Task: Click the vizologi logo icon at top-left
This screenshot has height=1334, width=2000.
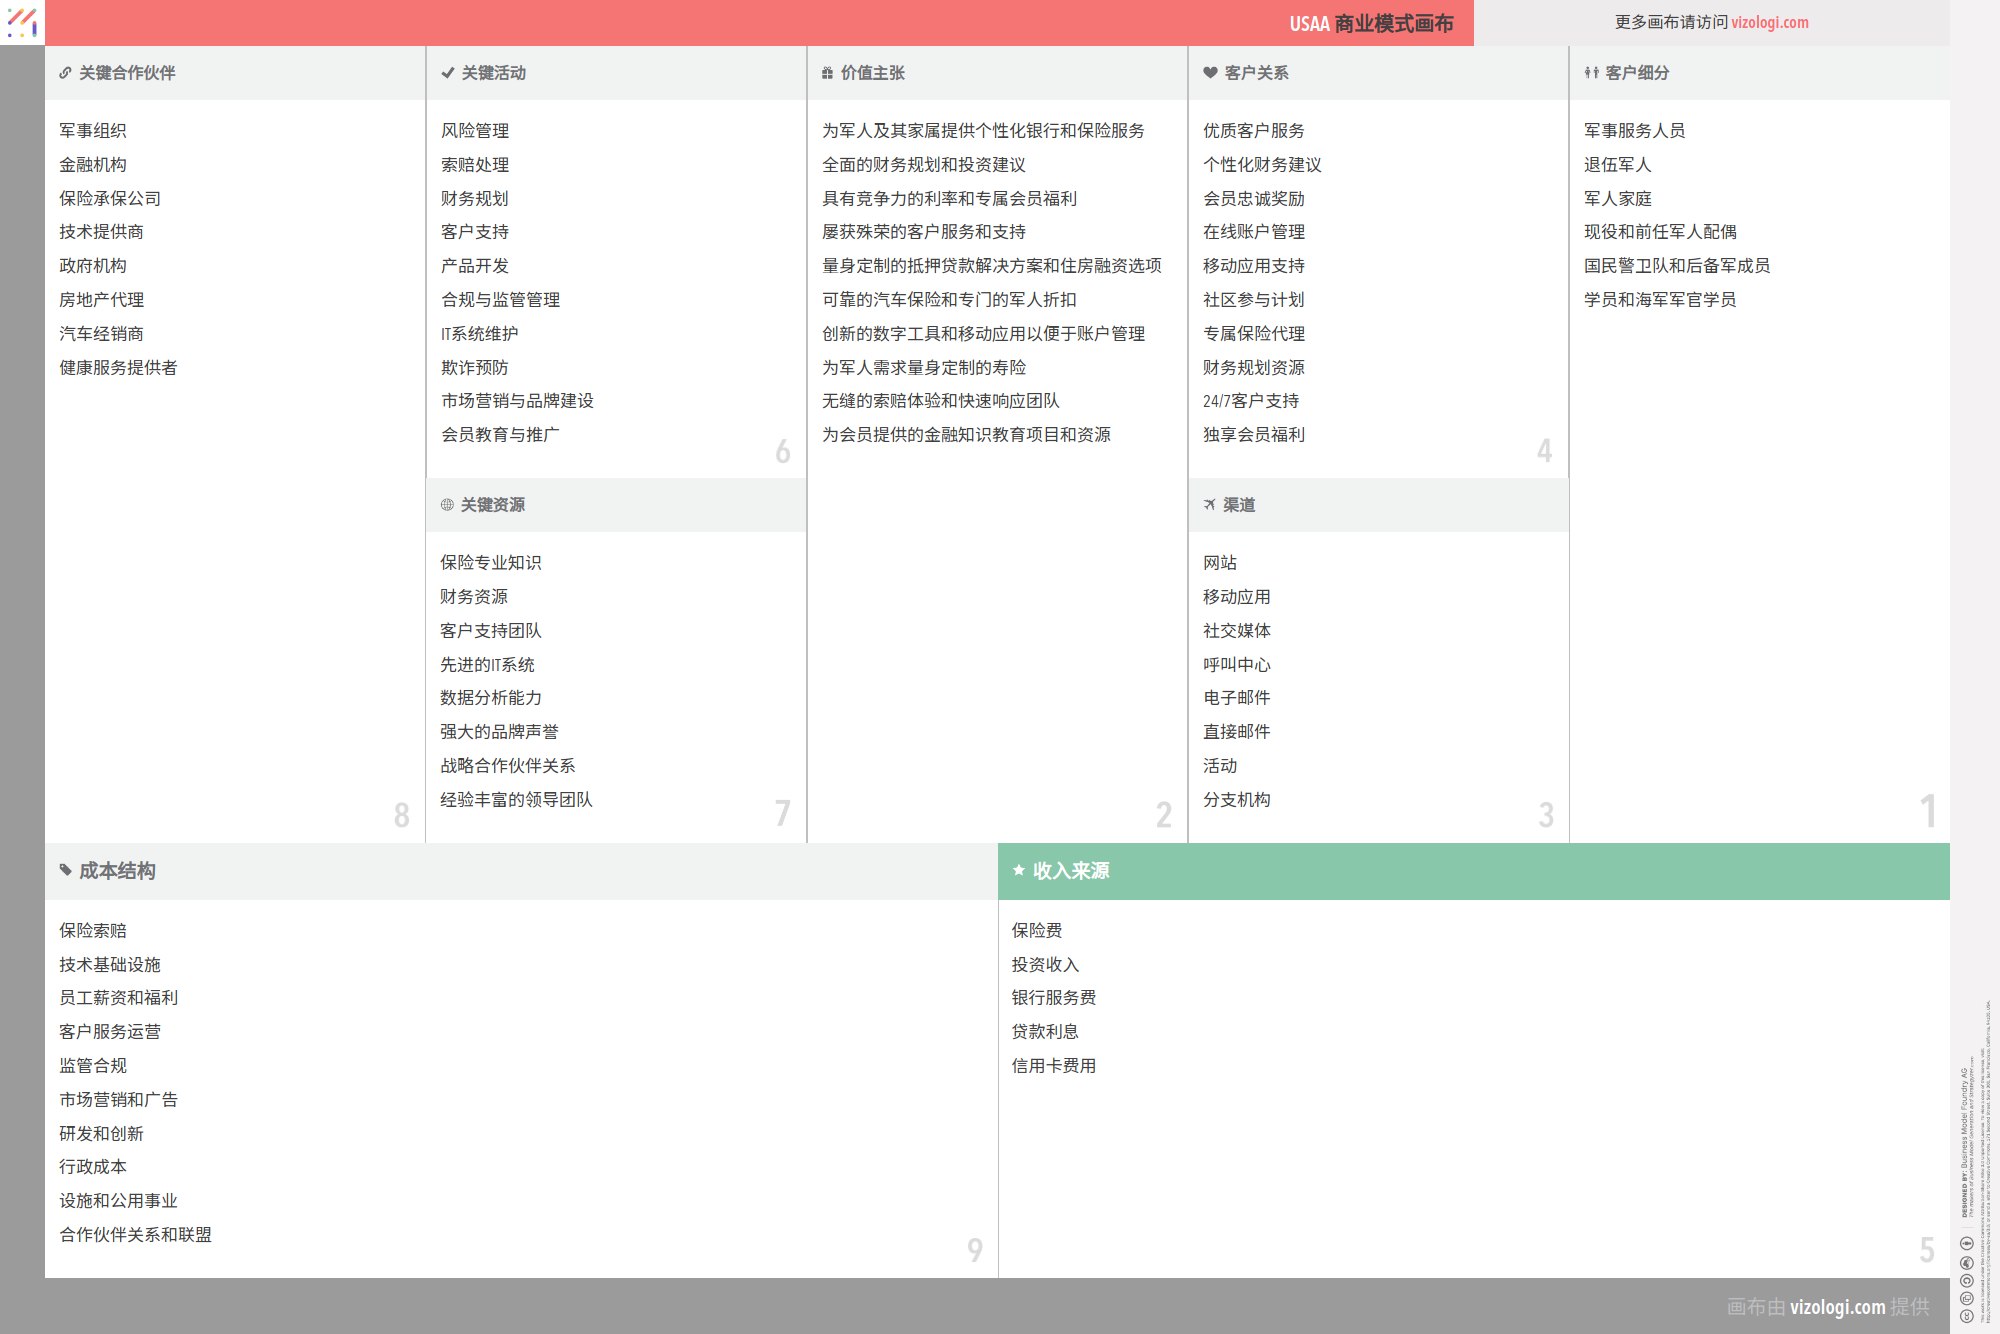Action: (22, 22)
